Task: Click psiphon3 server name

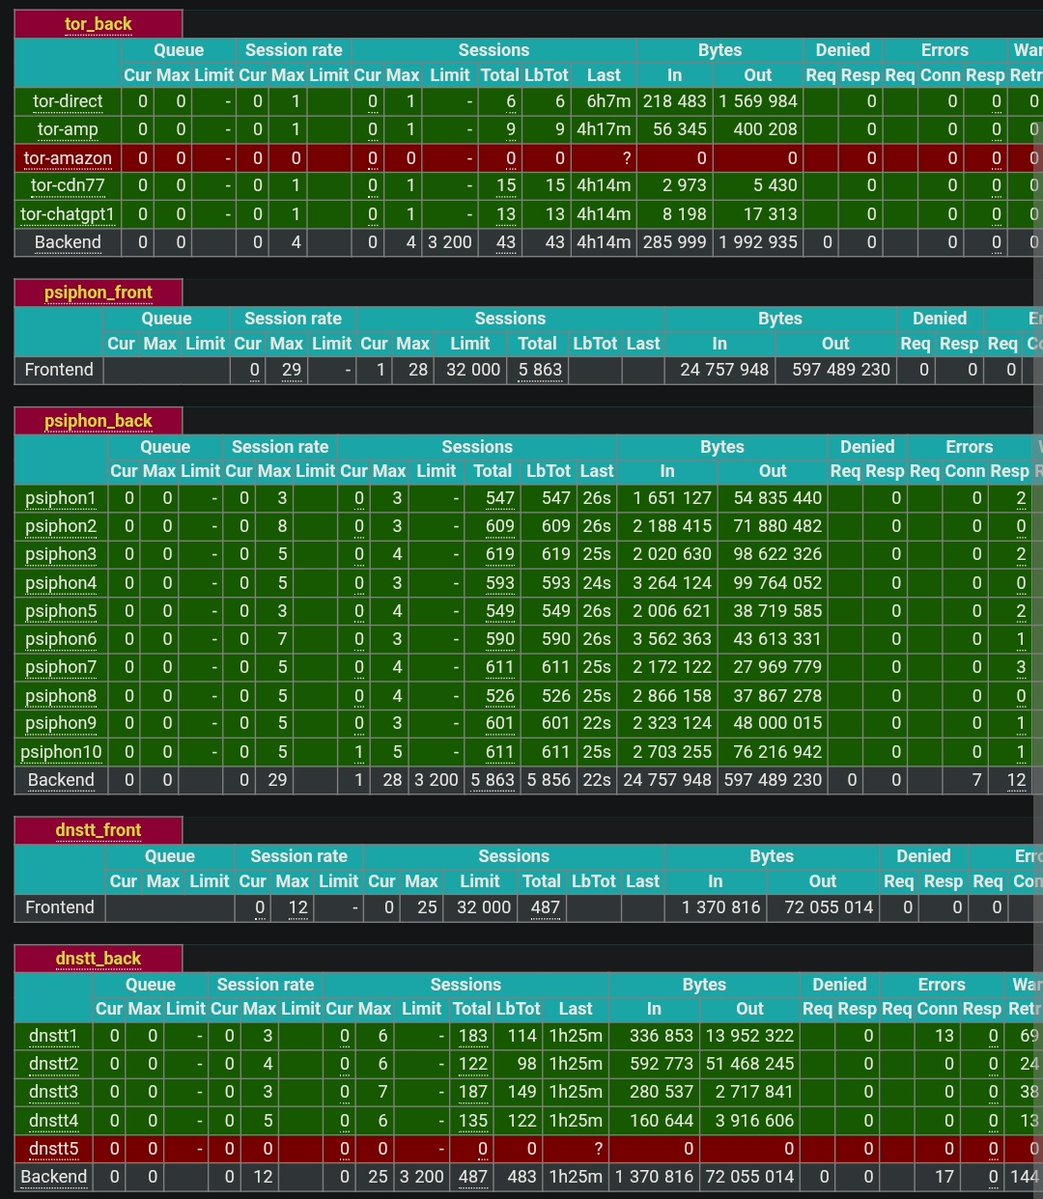Action: point(60,554)
